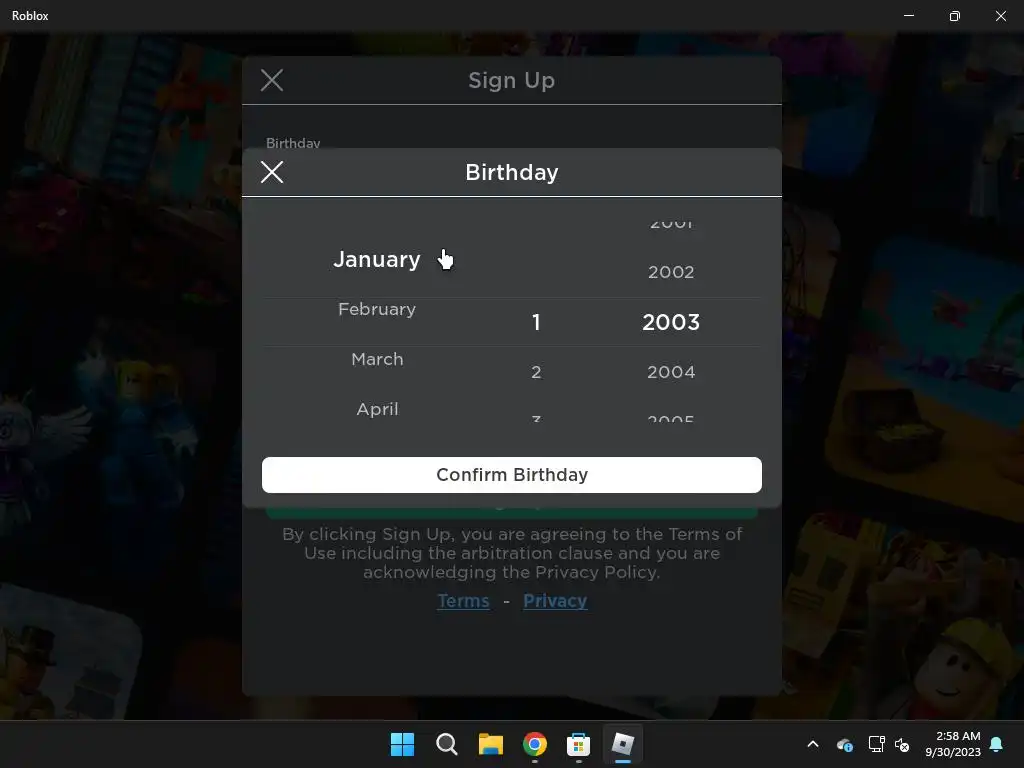Open the notifications bell icon
The image size is (1024, 768).
click(x=997, y=744)
